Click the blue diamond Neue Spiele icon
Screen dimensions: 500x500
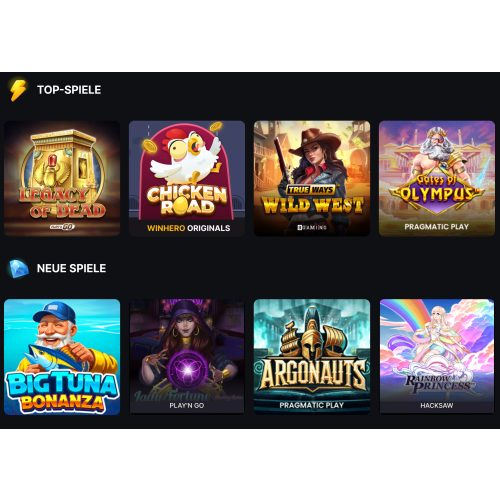click(x=18, y=268)
